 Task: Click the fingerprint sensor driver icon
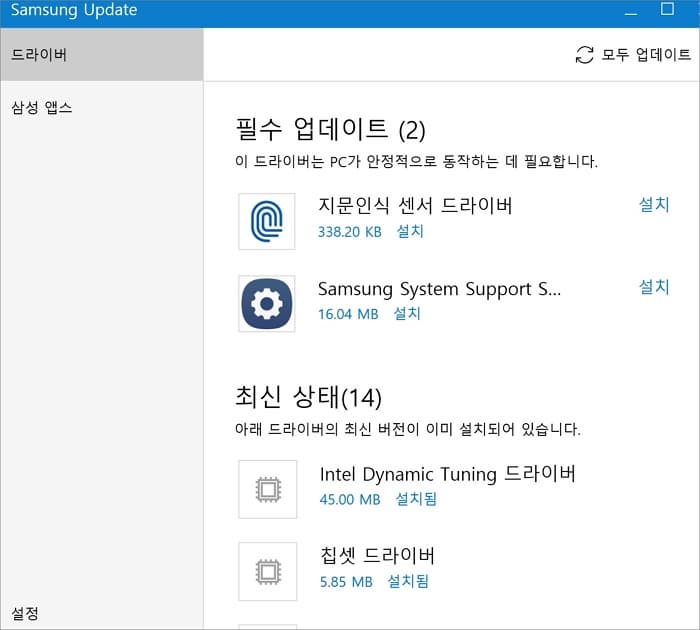(x=267, y=221)
